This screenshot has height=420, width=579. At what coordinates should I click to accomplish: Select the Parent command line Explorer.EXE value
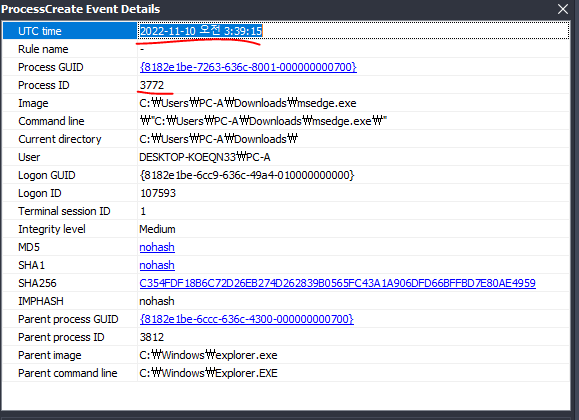(x=208, y=373)
